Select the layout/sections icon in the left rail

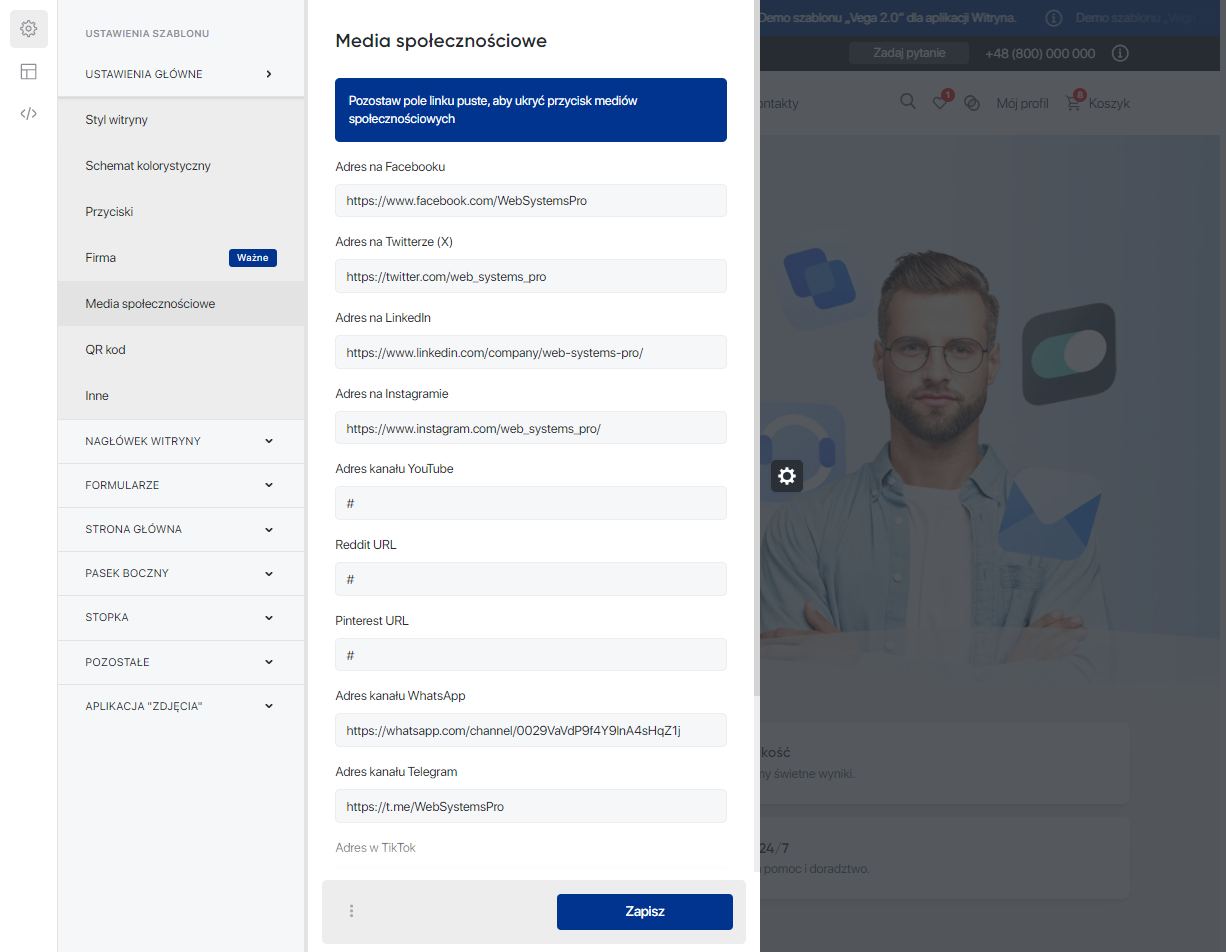(x=28, y=71)
